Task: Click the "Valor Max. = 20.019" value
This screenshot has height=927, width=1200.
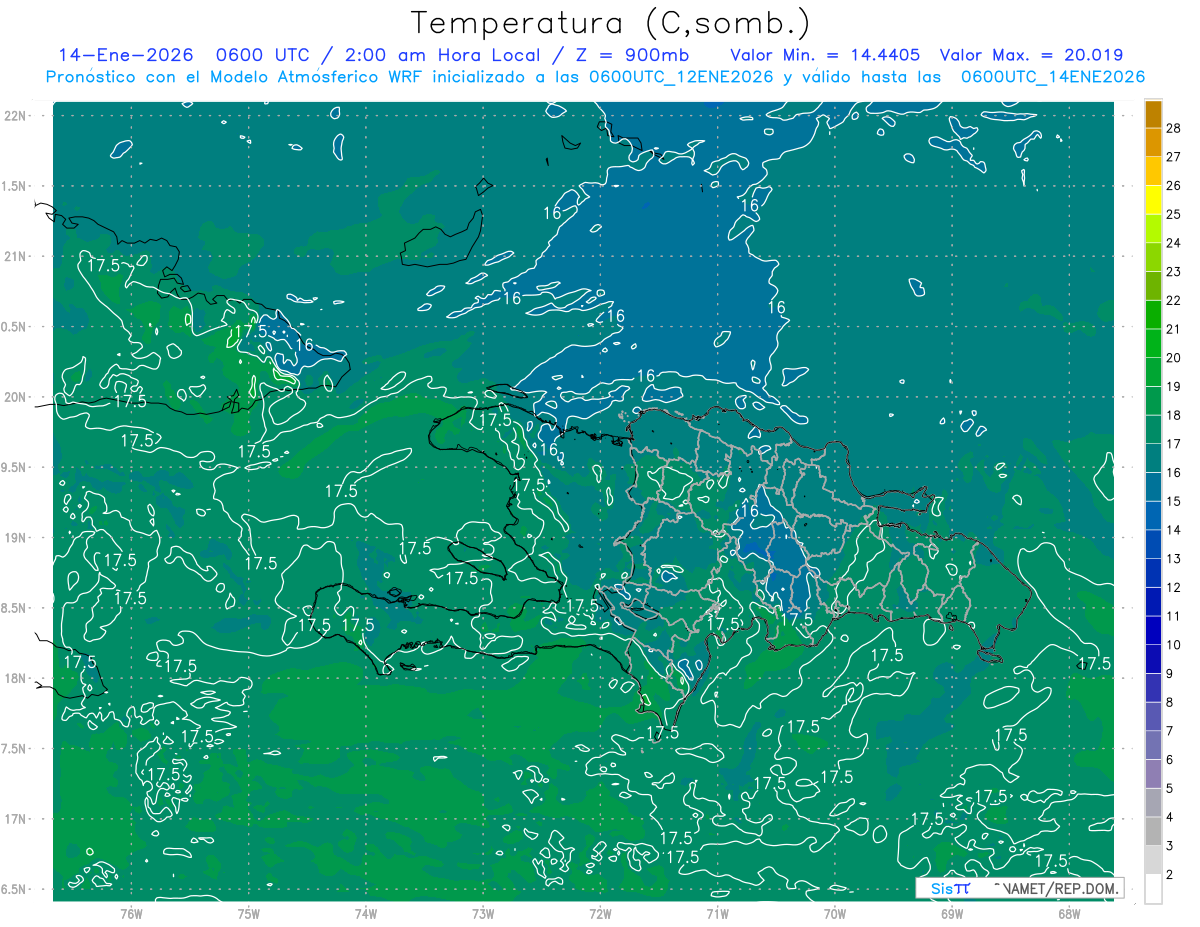Action: [x=1031, y=55]
